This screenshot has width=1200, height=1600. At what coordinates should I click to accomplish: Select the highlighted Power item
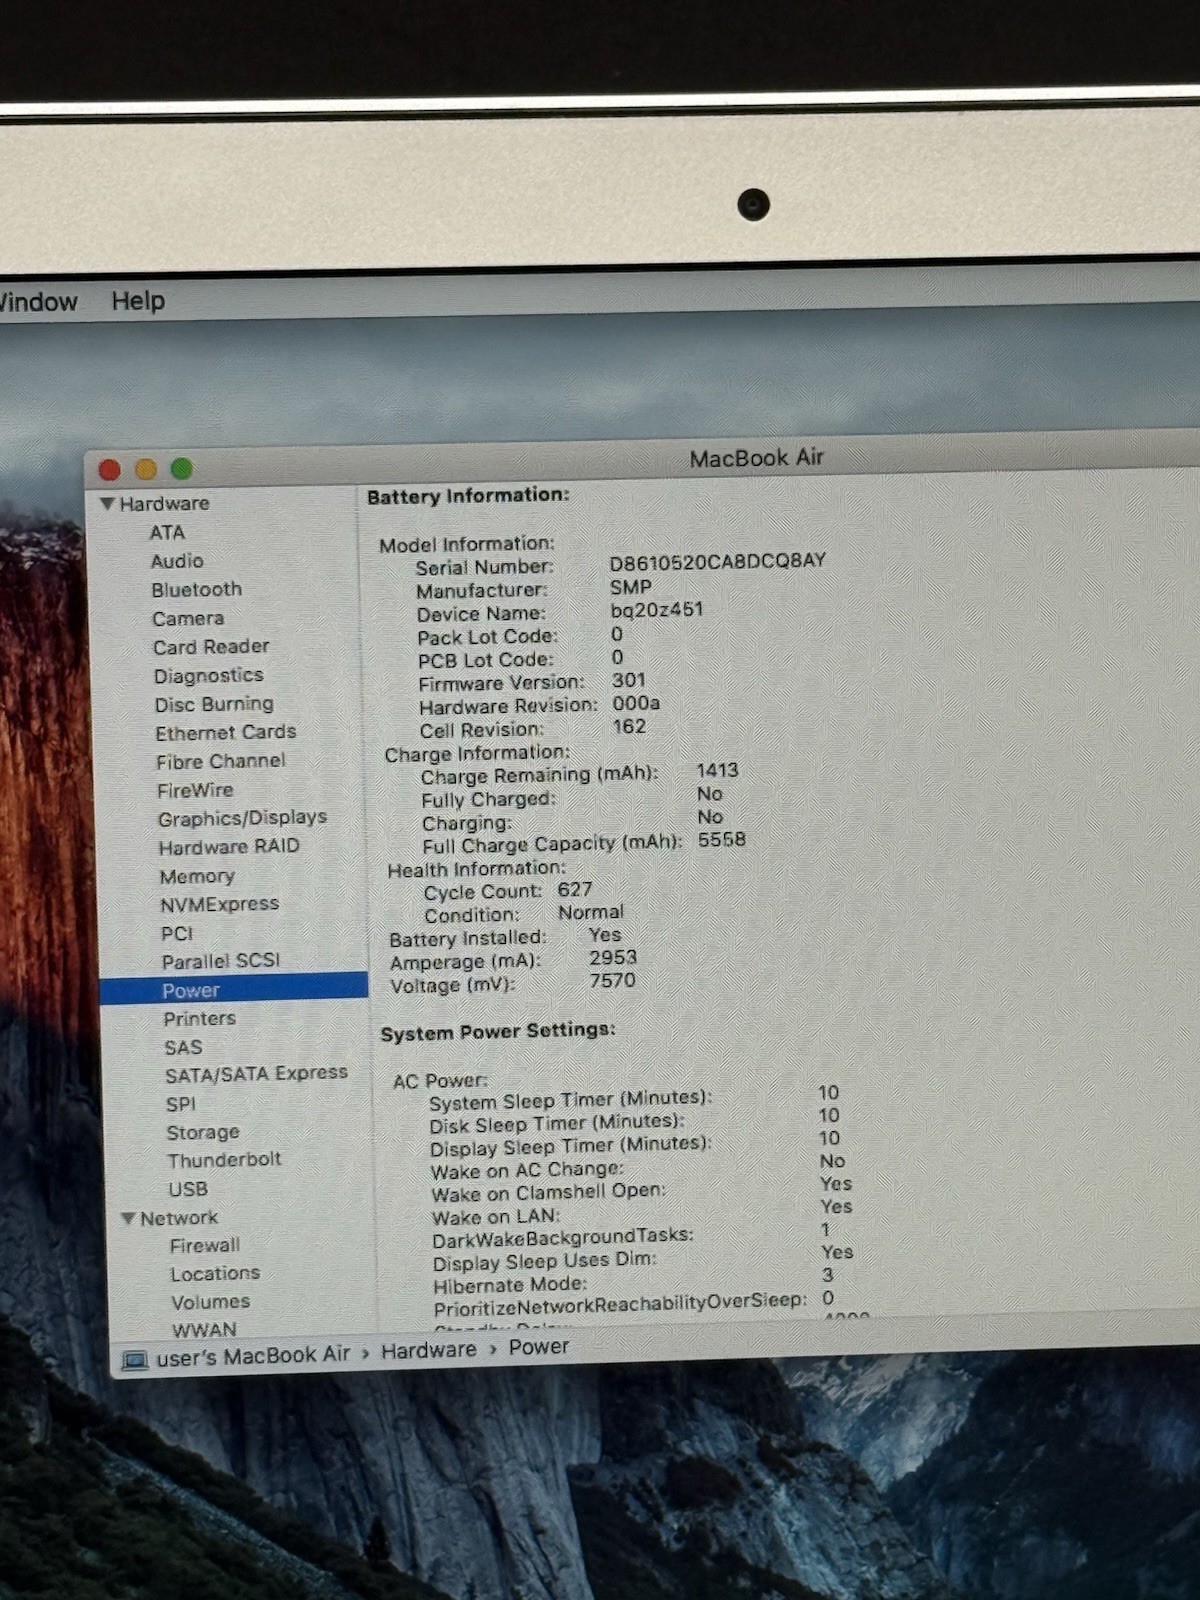[x=234, y=990]
